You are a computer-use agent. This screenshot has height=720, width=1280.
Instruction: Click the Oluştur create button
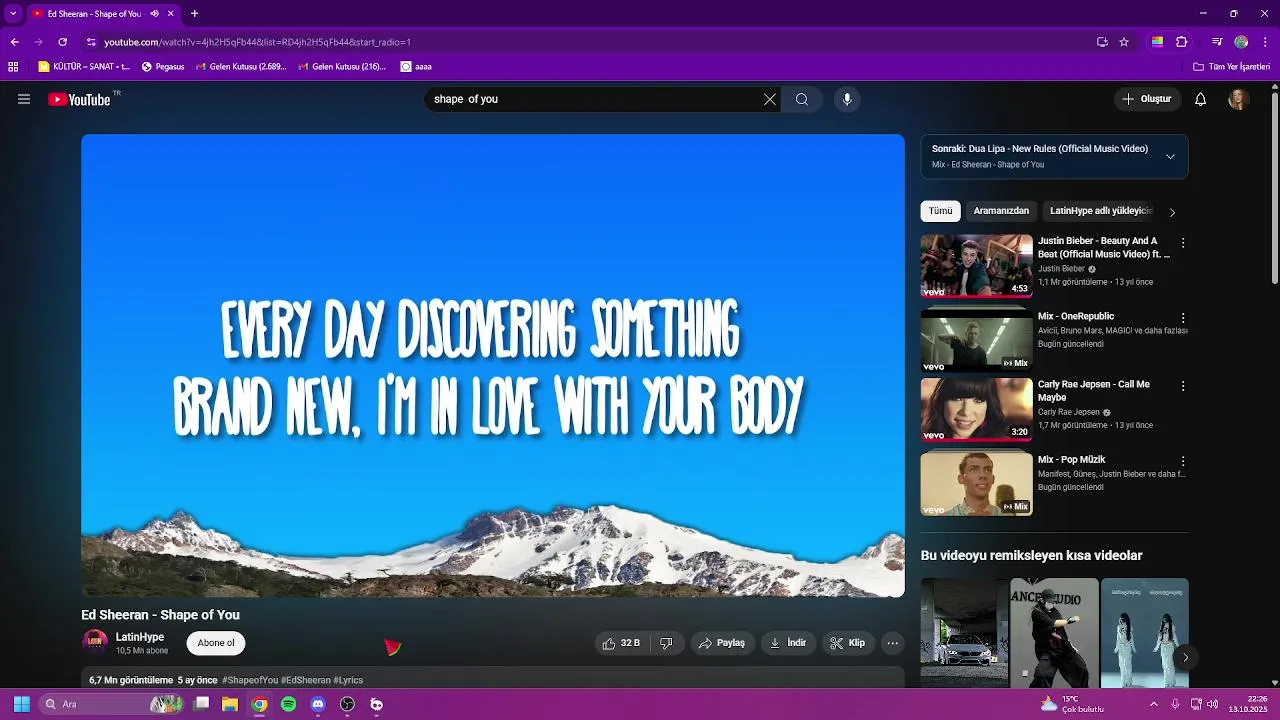(x=1146, y=99)
